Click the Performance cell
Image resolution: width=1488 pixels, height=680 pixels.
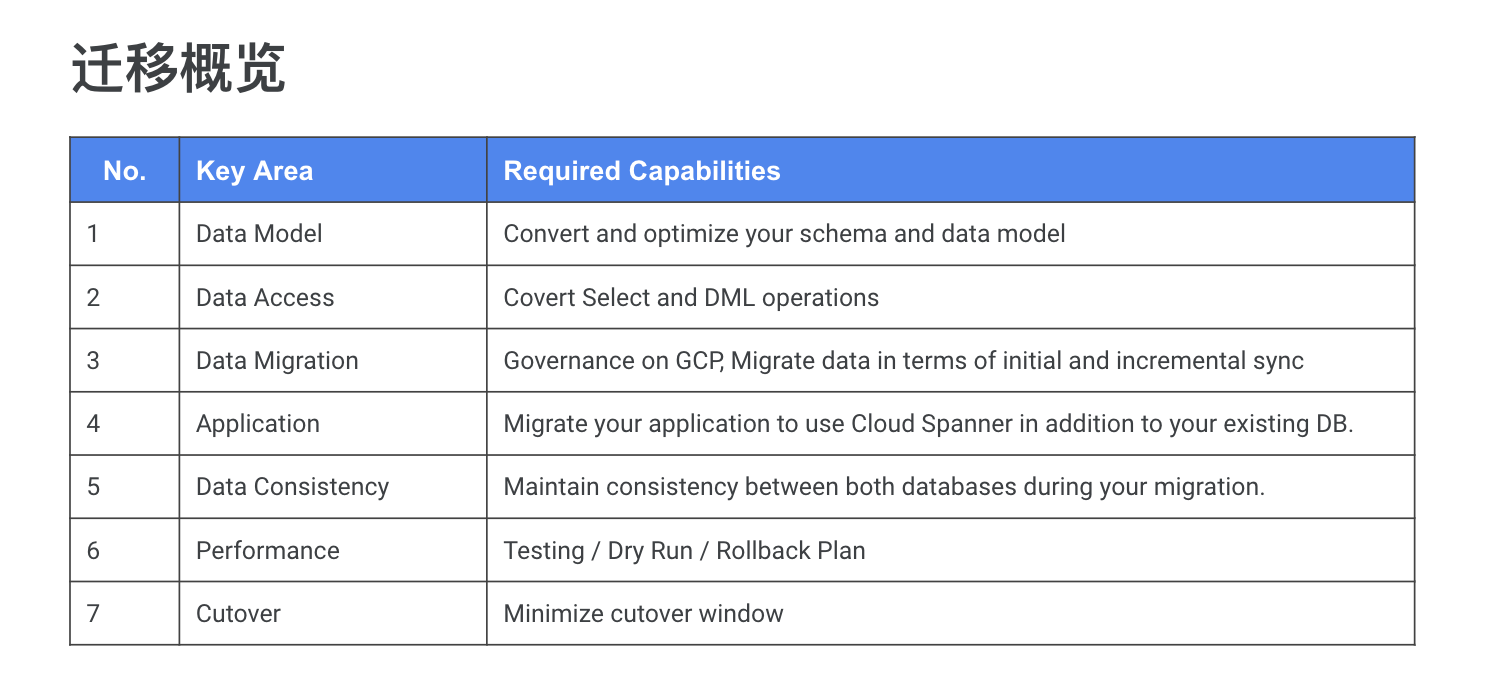(333, 550)
